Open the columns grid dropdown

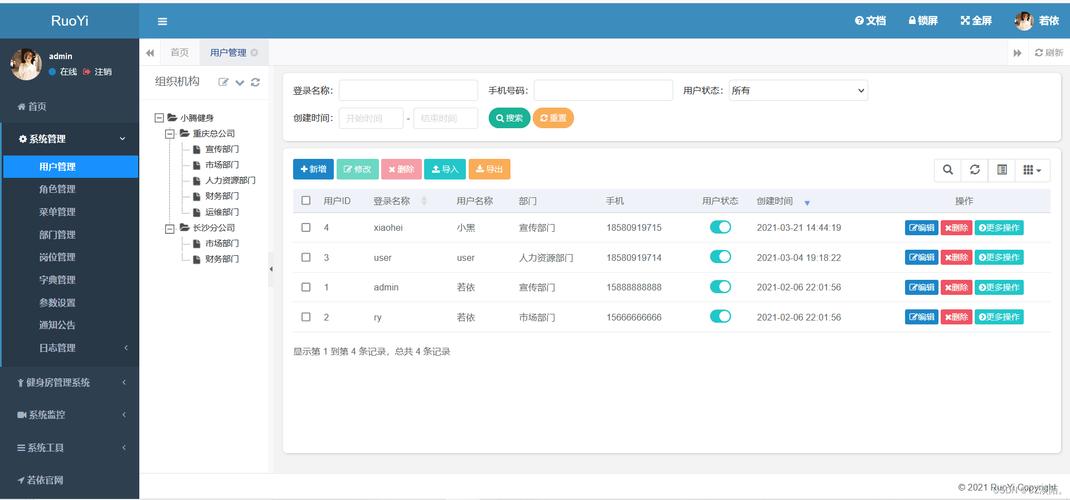click(x=1033, y=170)
